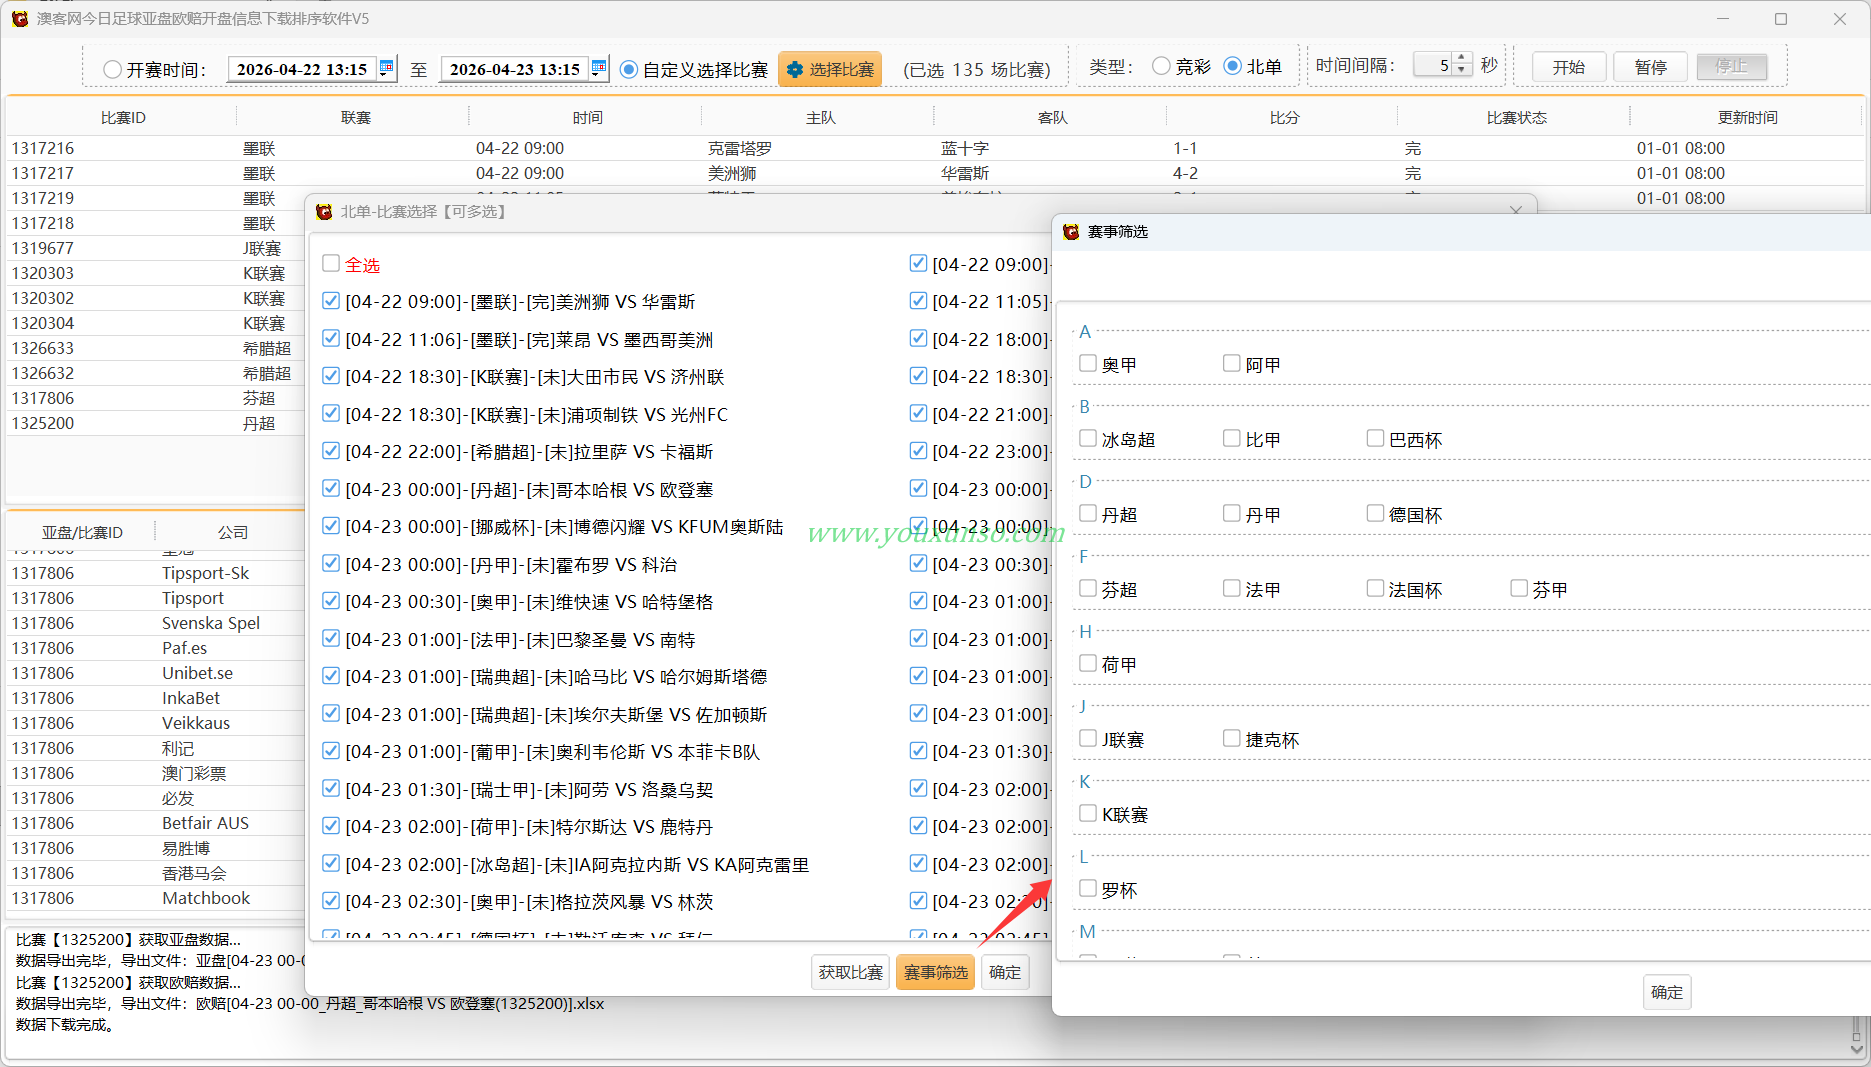Viewport: 1871px width, 1067px height.
Task: Uncheck match 特尔斯达 VS 鹿特丹
Action: pyautogui.click(x=331, y=825)
